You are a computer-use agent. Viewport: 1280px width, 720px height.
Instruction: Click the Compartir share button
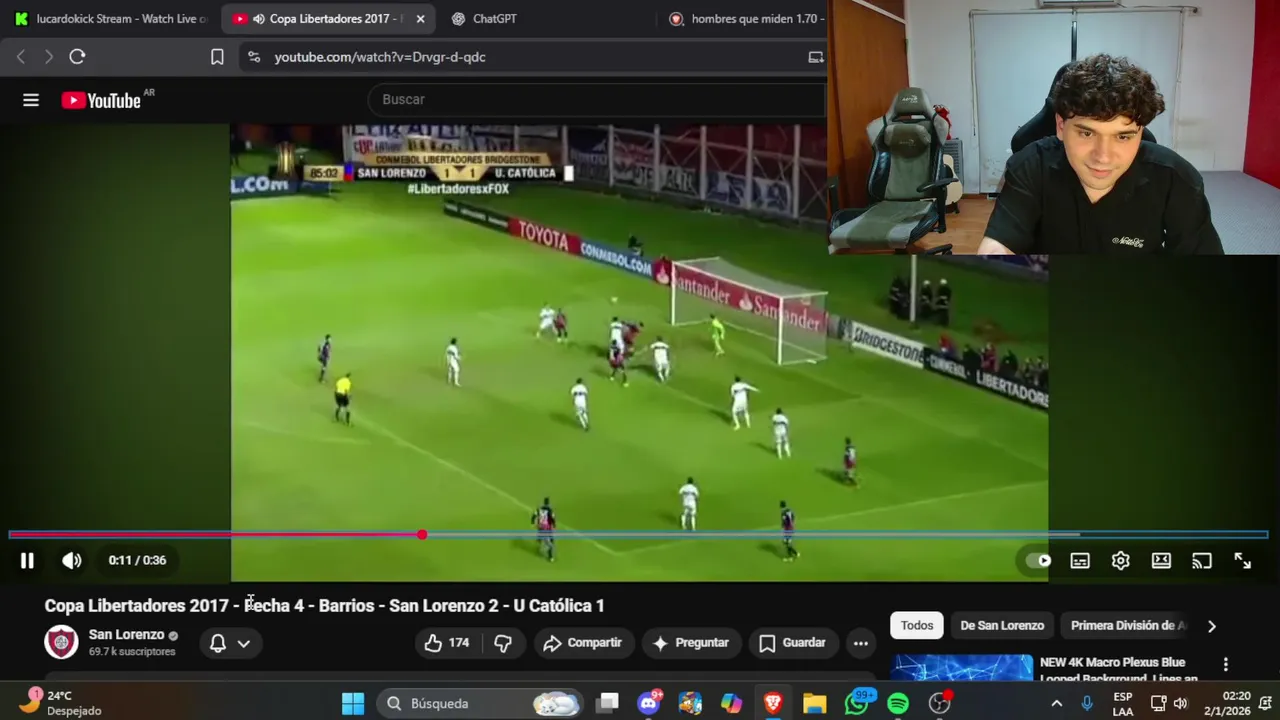(582, 643)
